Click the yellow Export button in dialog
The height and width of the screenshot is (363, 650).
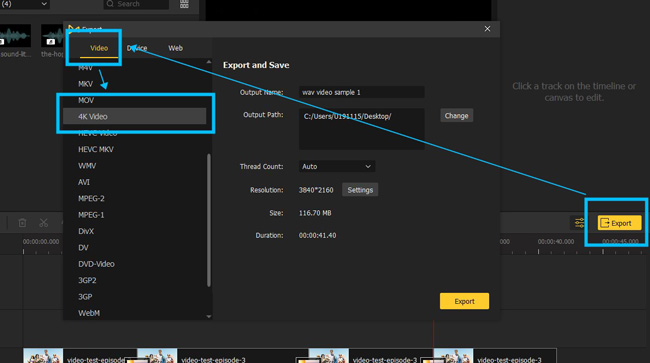tap(464, 301)
